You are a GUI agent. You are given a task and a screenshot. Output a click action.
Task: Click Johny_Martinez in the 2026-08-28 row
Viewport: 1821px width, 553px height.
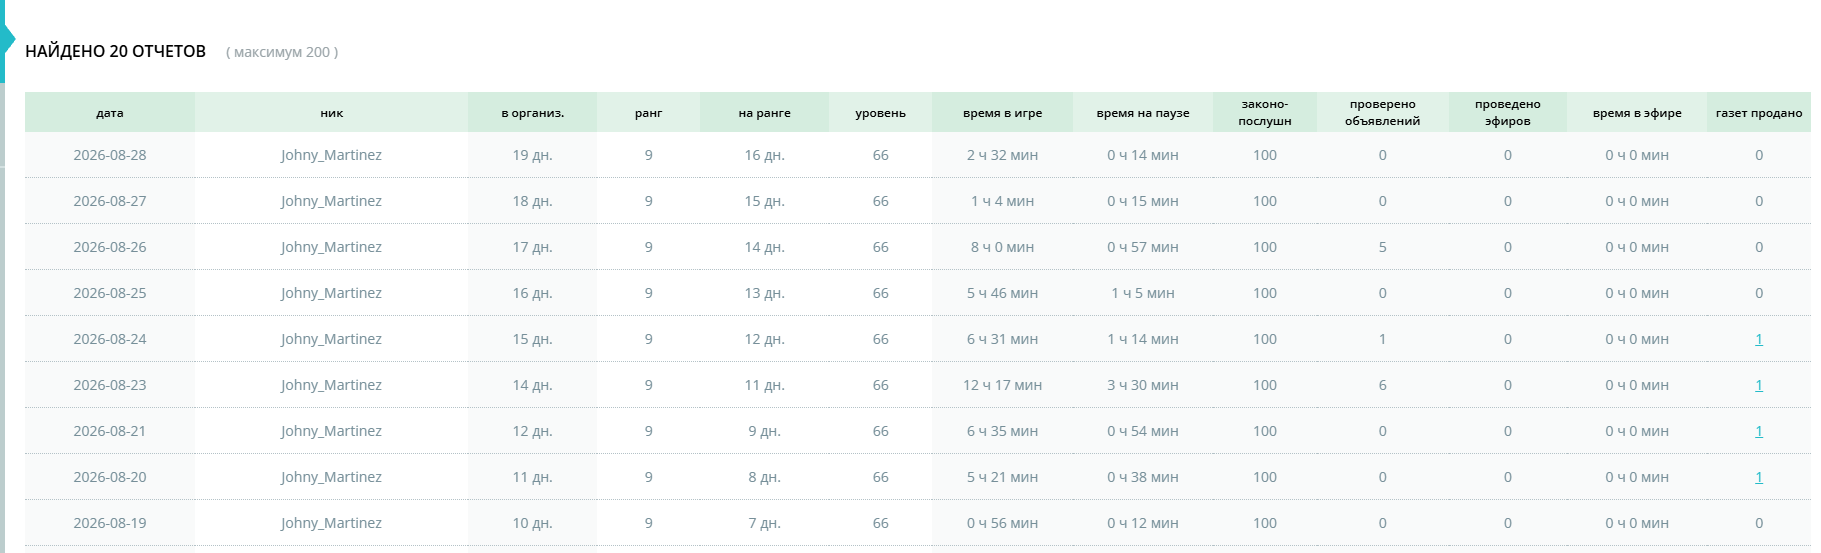coord(331,155)
